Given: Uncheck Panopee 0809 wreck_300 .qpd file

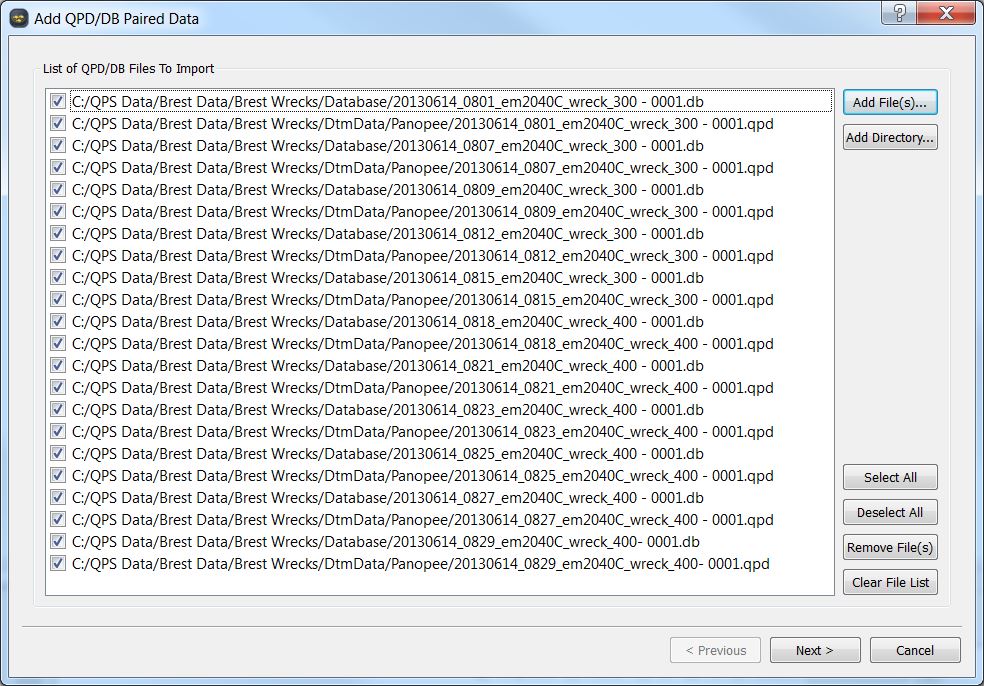Looking at the screenshot, I should (58, 211).
